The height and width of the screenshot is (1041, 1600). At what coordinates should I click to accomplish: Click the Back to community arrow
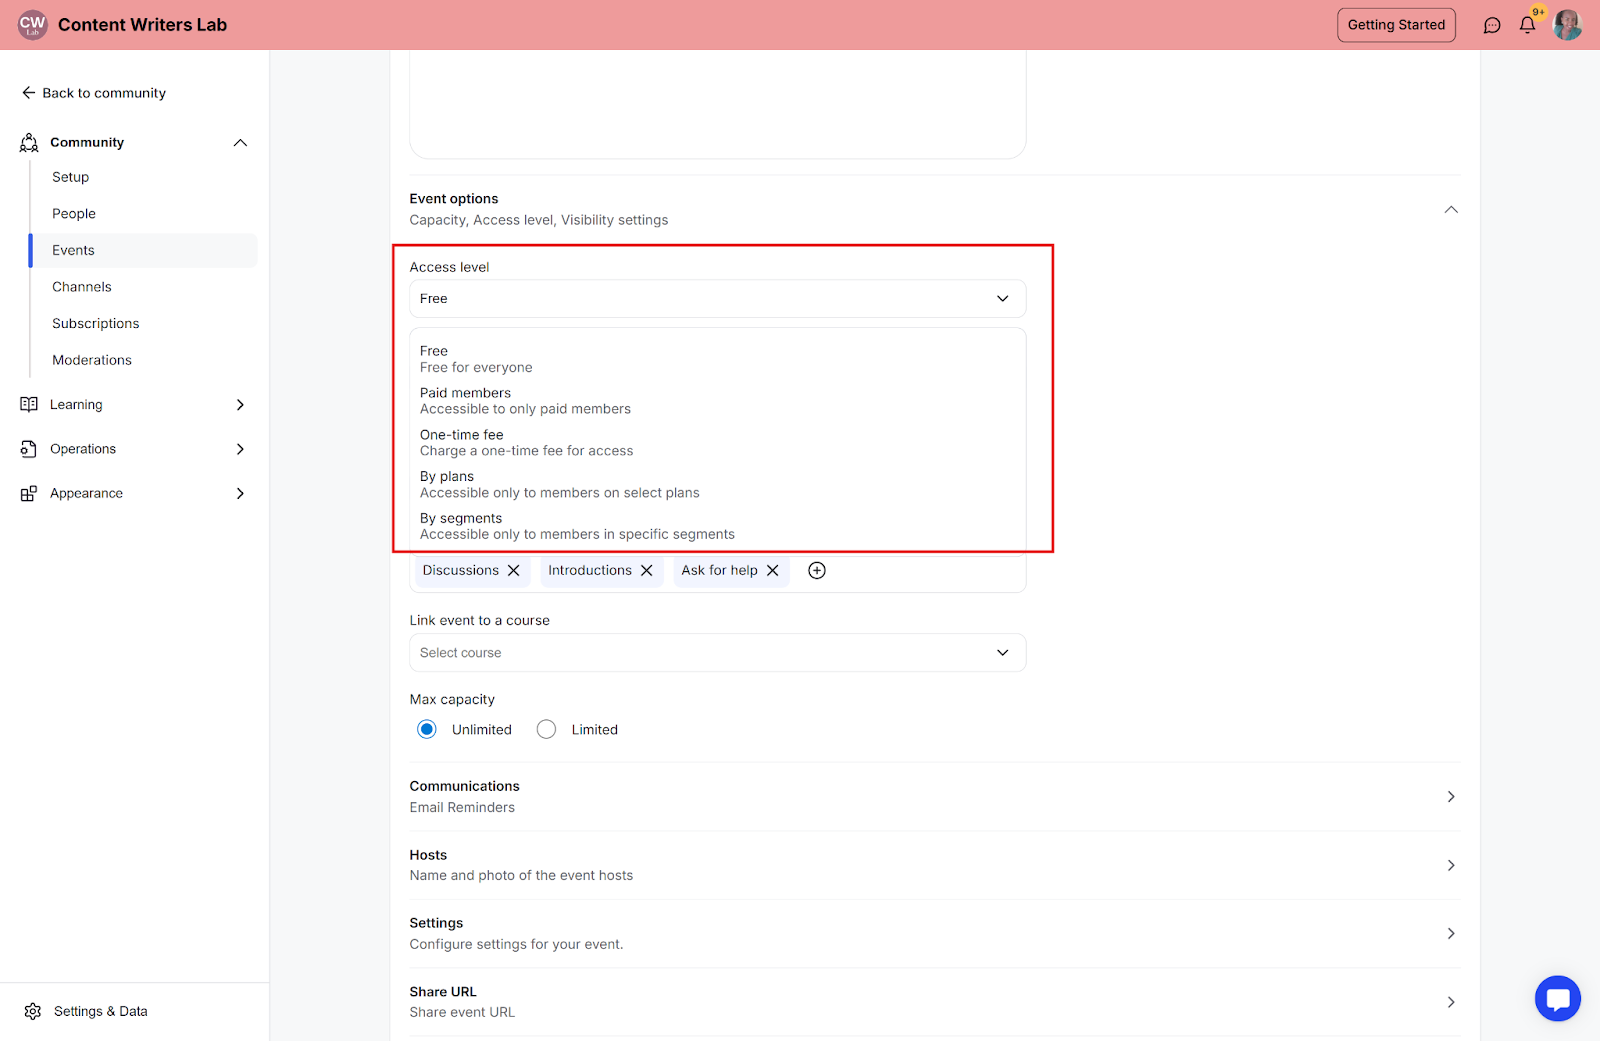[29, 93]
